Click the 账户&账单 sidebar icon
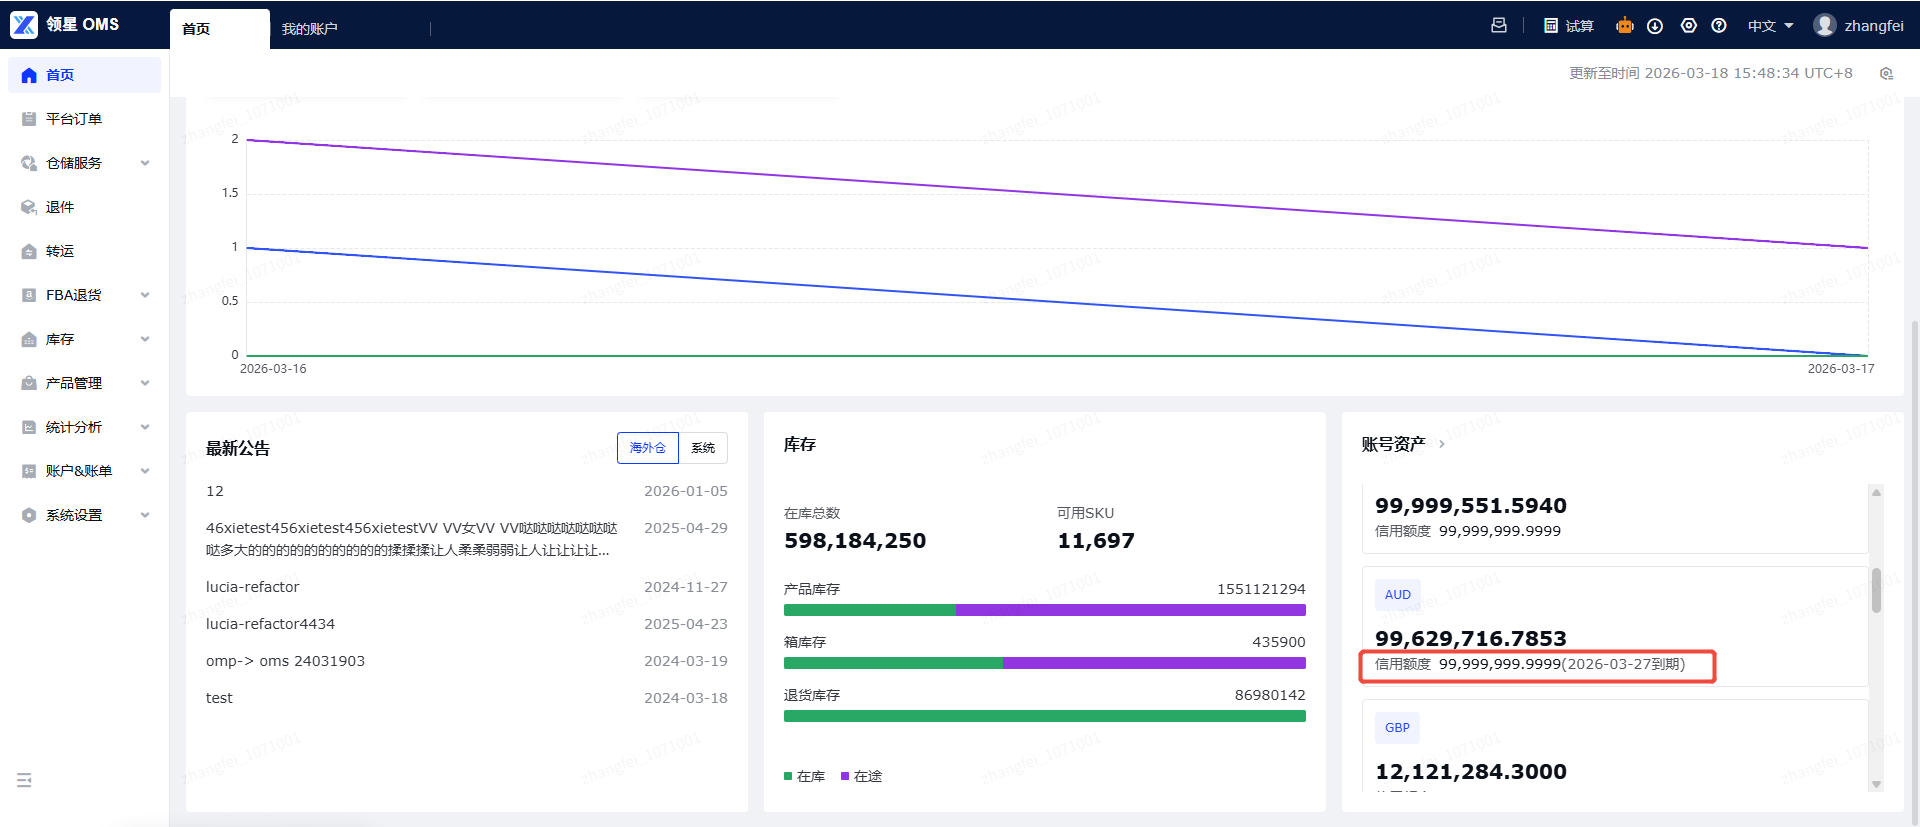 pos(29,471)
